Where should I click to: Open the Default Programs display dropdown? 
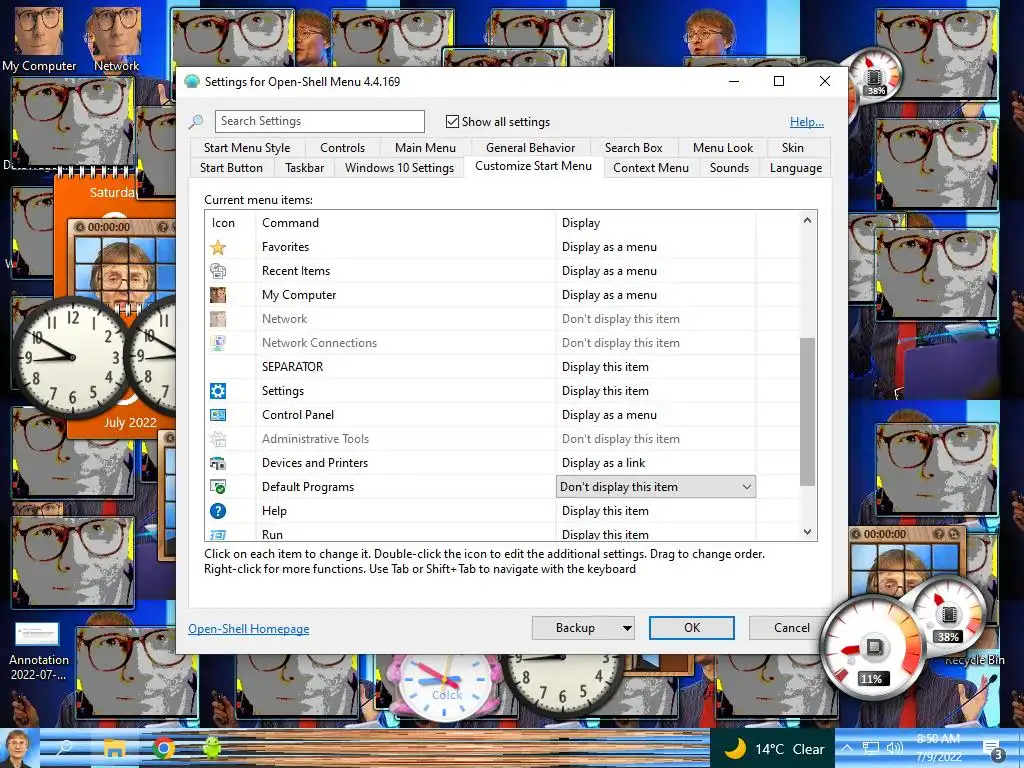(x=656, y=487)
